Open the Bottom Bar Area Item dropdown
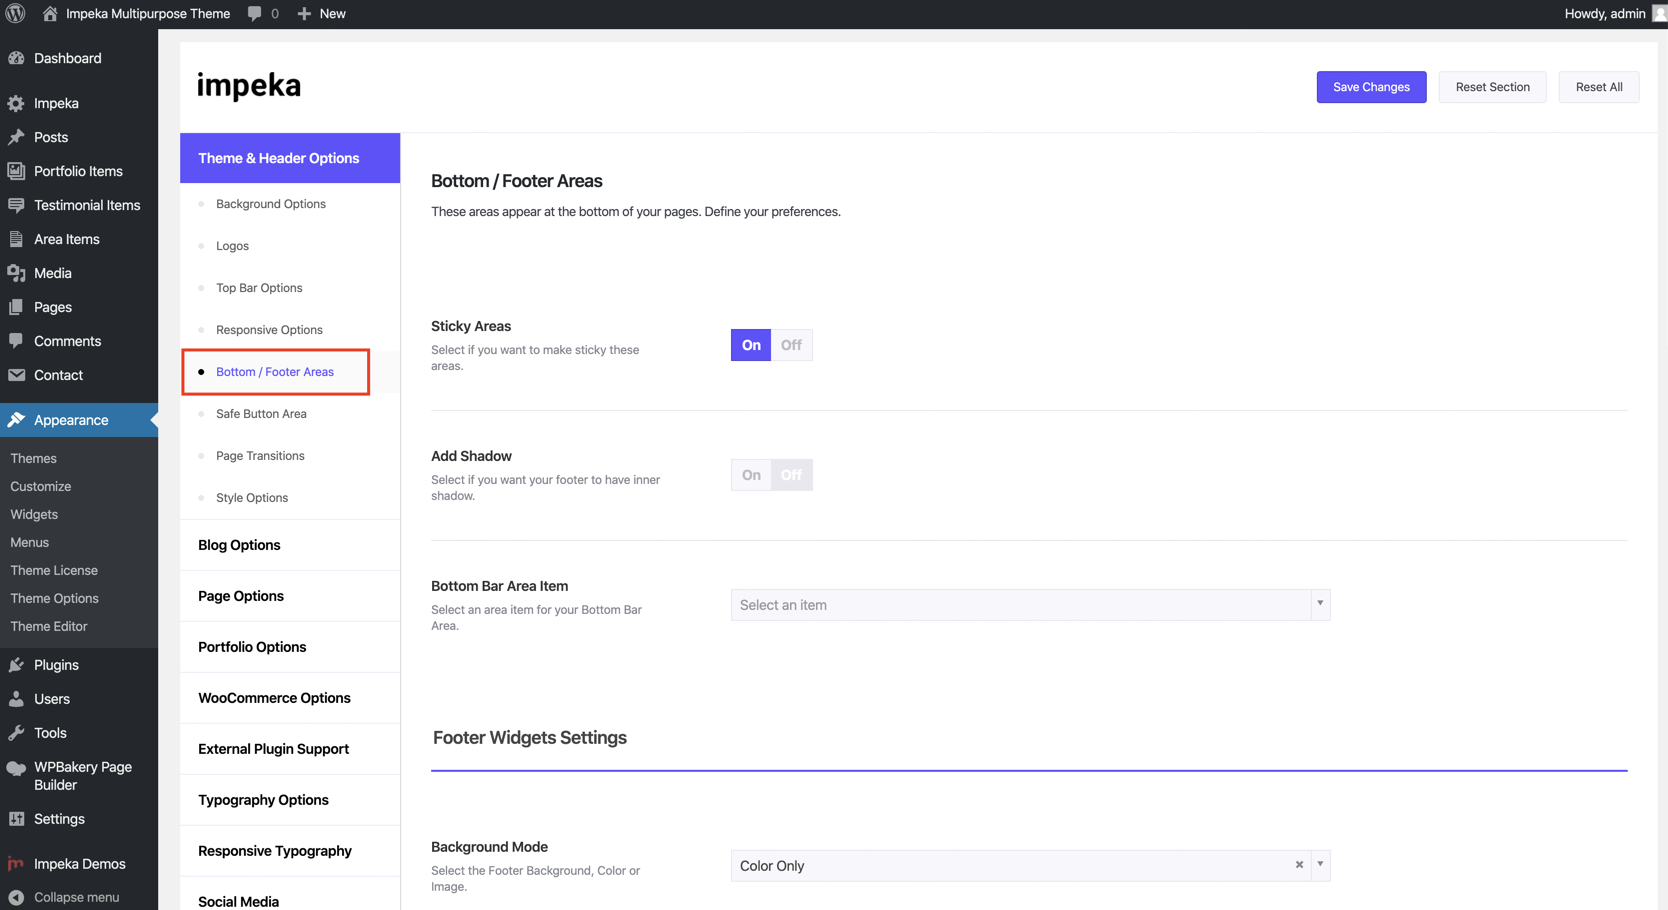Image resolution: width=1668 pixels, height=910 pixels. click(x=1029, y=605)
